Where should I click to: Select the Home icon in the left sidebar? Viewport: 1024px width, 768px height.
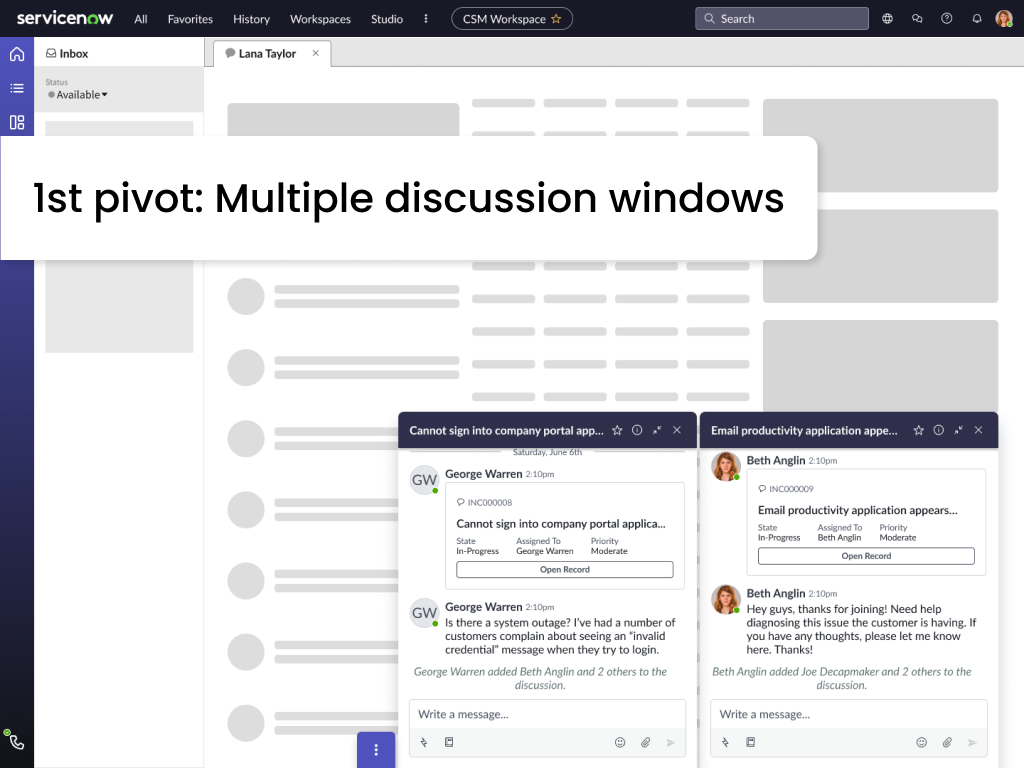(x=16, y=54)
